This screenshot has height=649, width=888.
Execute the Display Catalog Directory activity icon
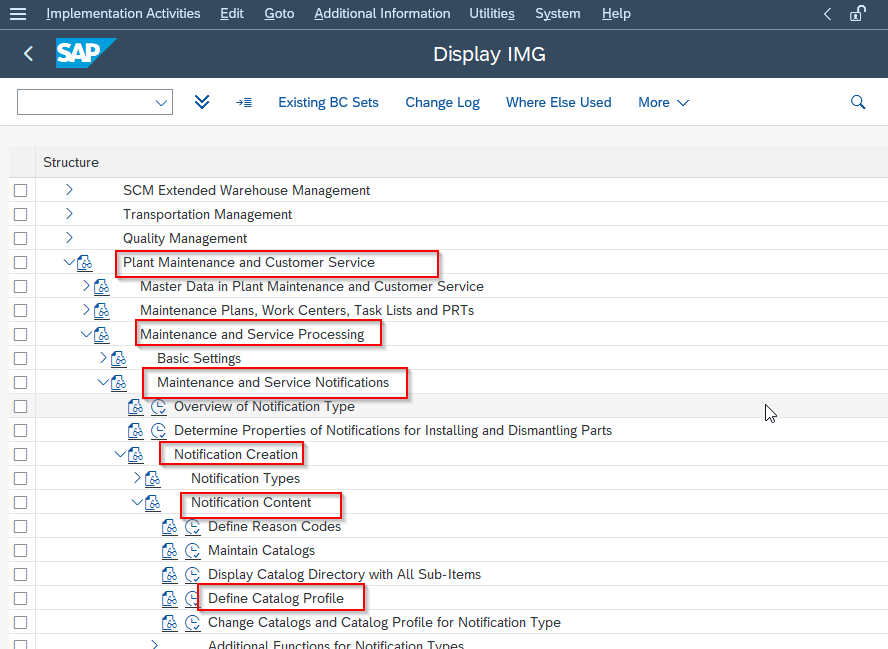point(193,575)
